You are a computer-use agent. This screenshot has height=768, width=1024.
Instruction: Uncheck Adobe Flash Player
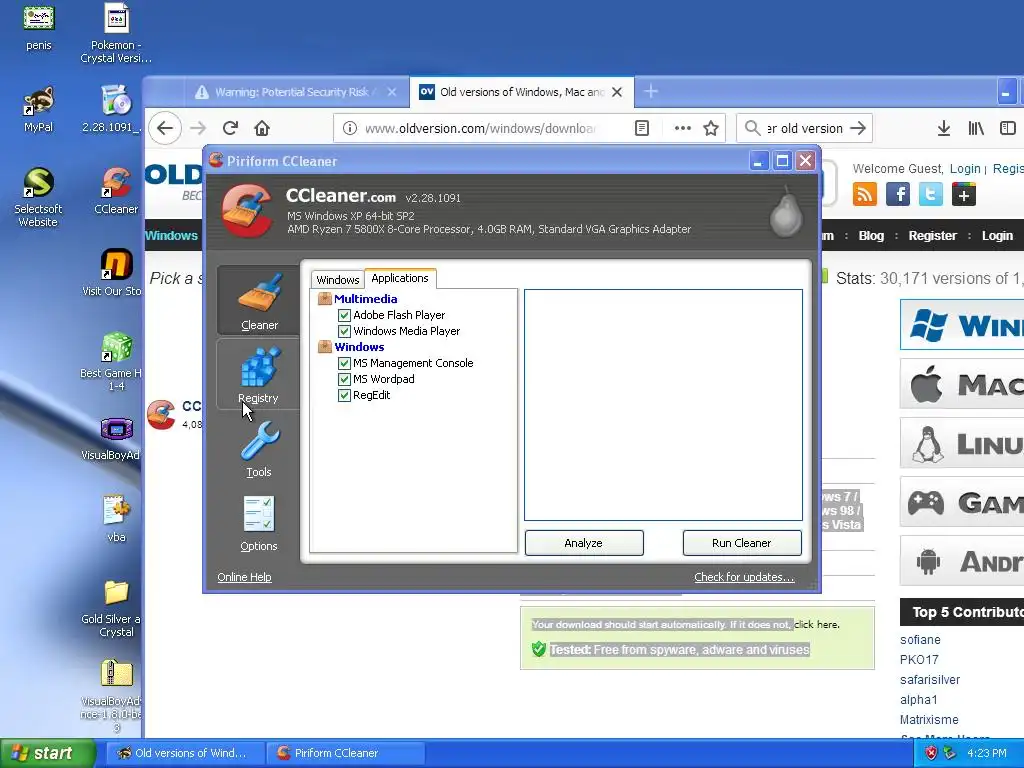pos(344,315)
